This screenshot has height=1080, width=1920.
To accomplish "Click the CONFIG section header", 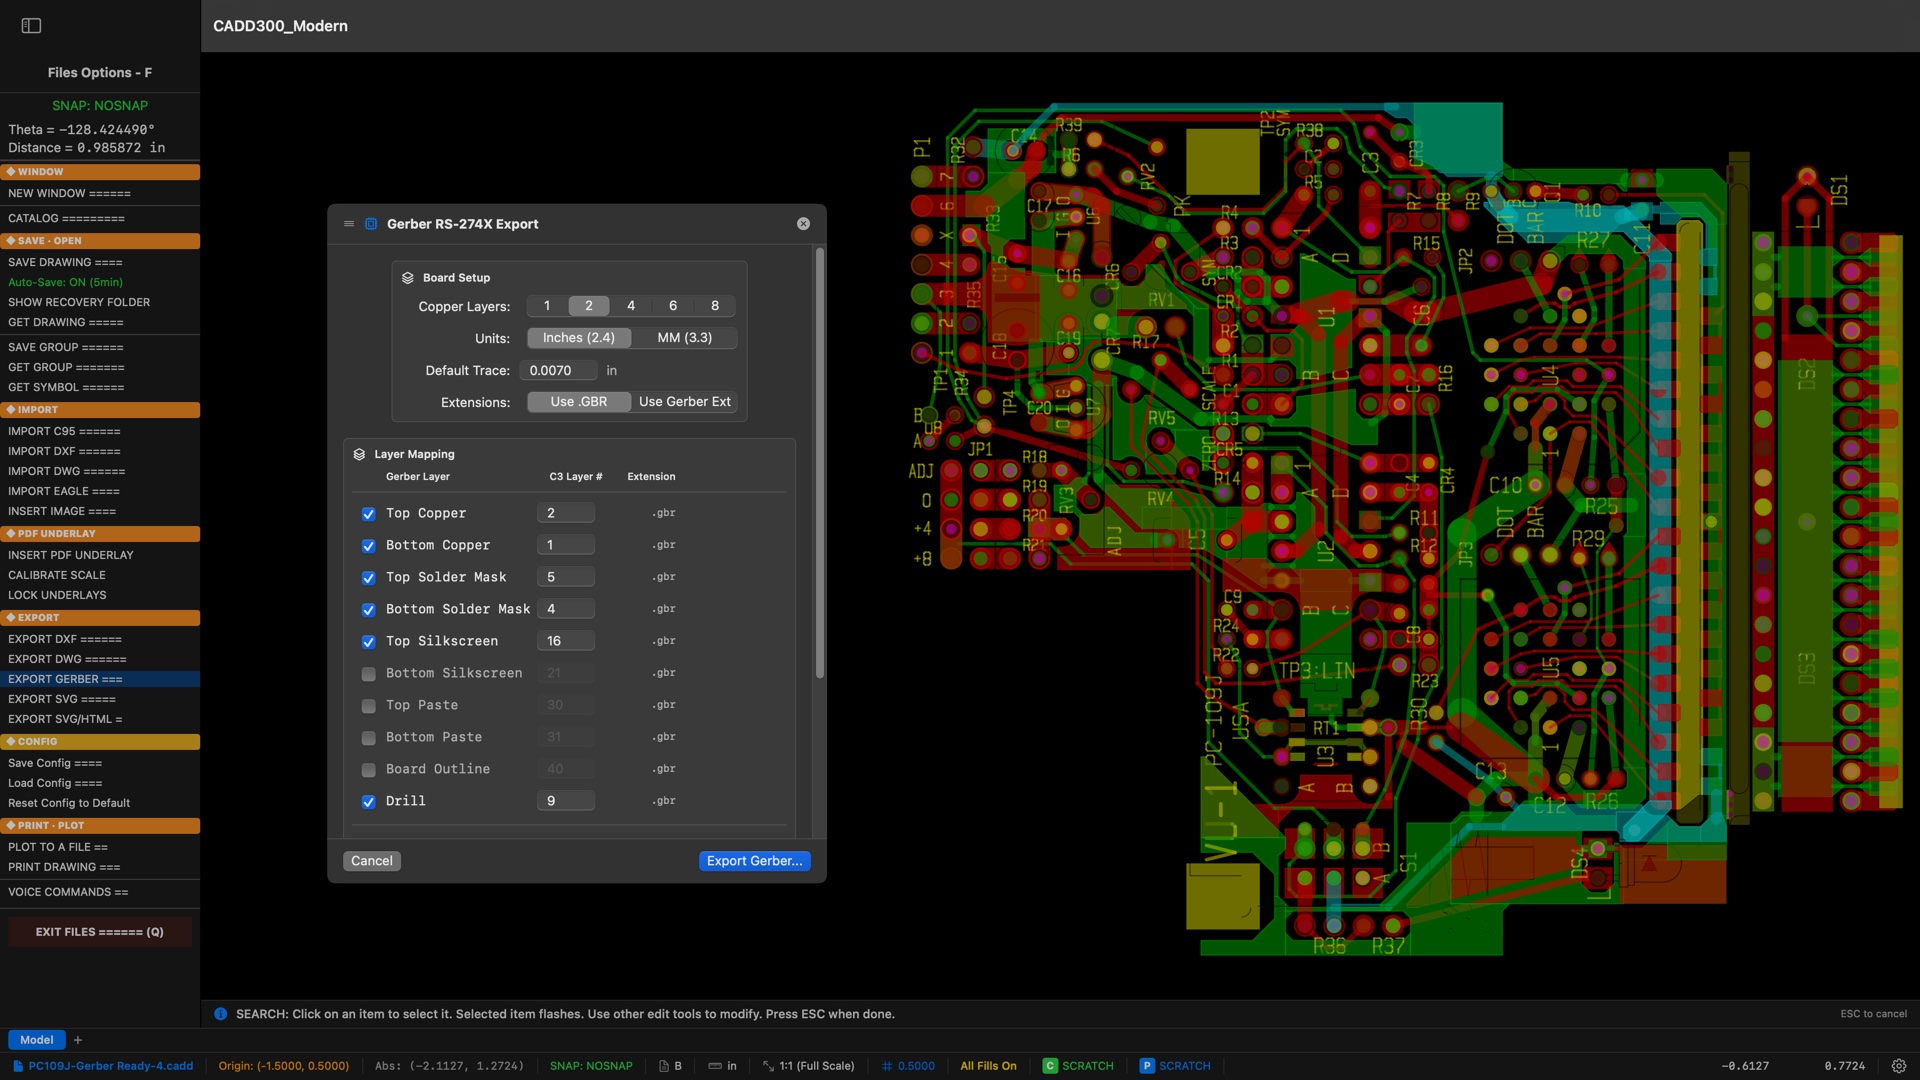I will pyautogui.click(x=100, y=742).
